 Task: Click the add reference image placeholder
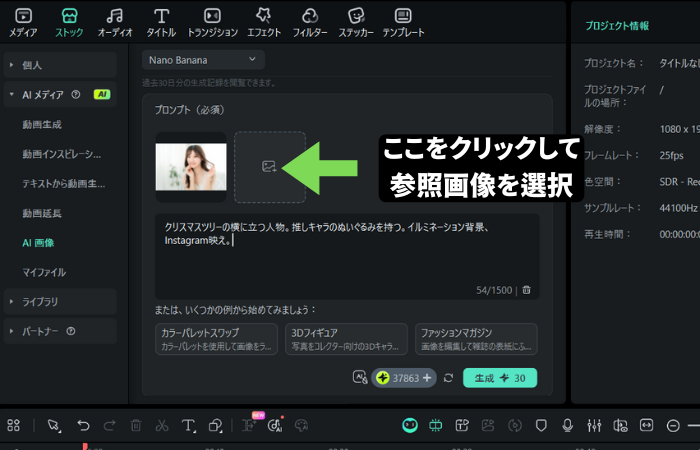(270, 167)
